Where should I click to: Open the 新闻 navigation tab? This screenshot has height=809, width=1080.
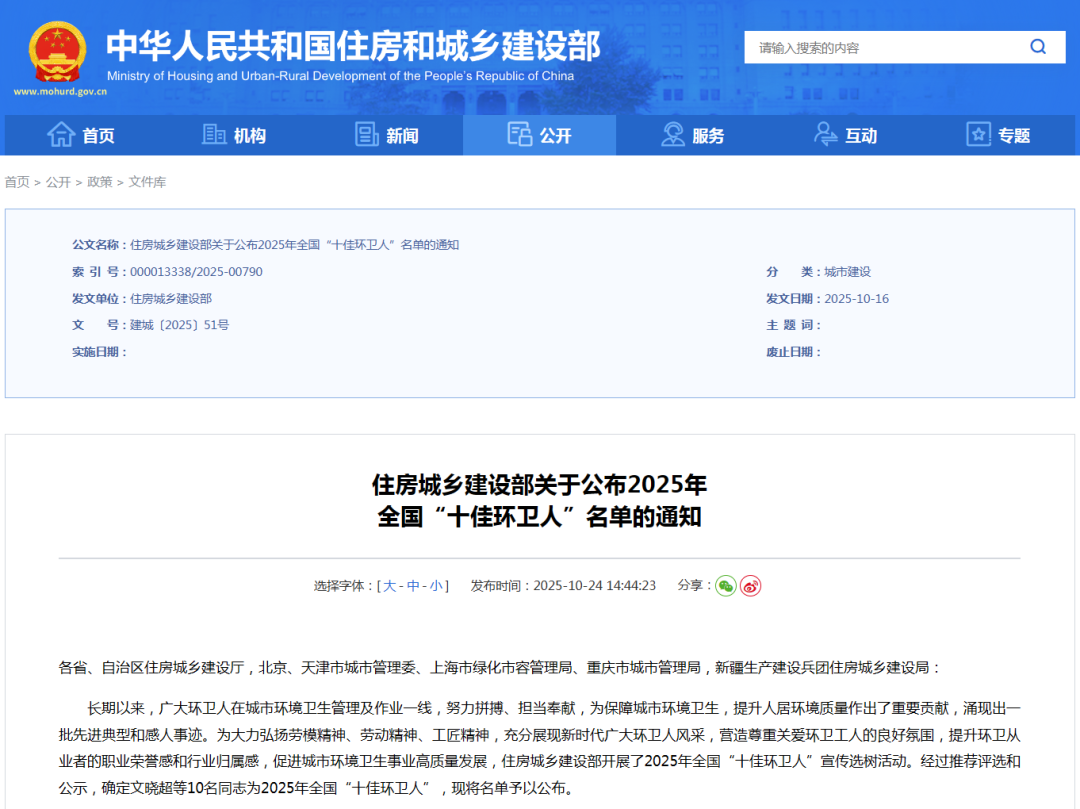pos(387,135)
